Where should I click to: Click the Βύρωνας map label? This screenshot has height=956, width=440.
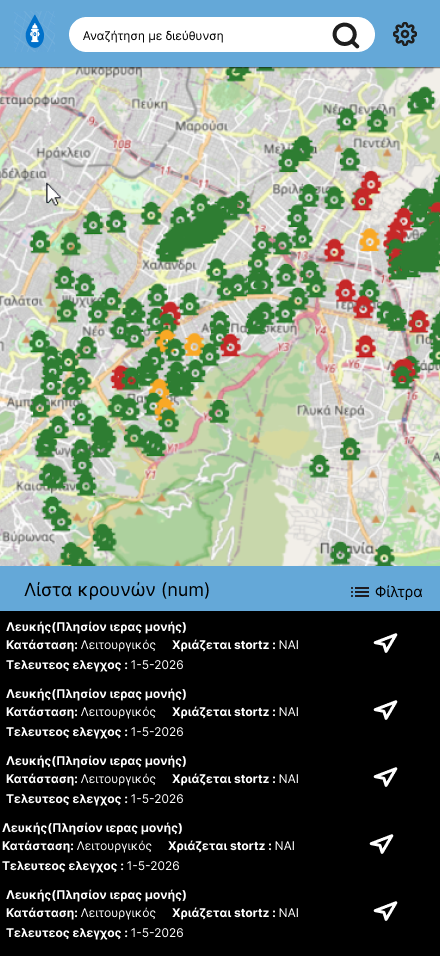pos(29,537)
